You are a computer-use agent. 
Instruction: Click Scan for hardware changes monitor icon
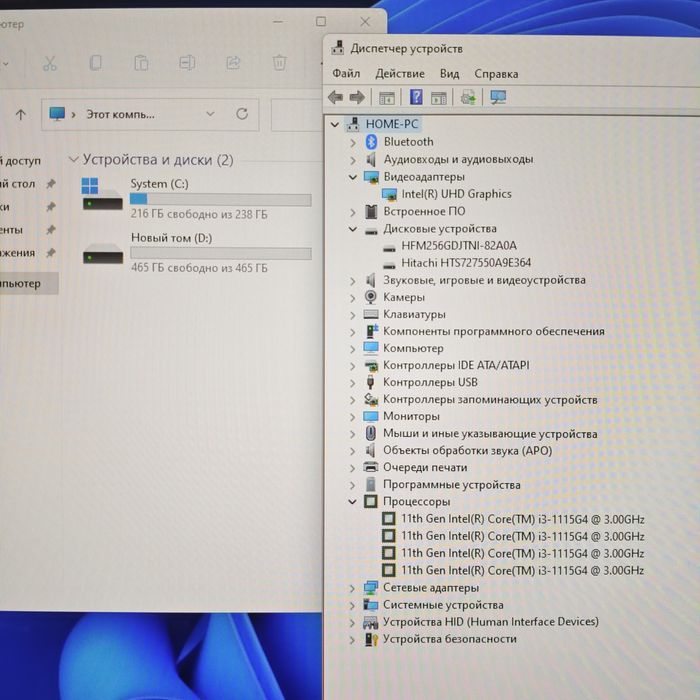point(498,97)
